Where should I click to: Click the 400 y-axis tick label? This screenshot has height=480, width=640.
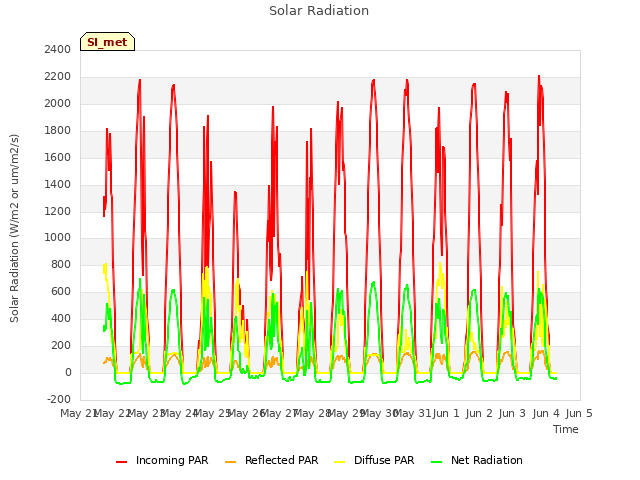coord(61,318)
